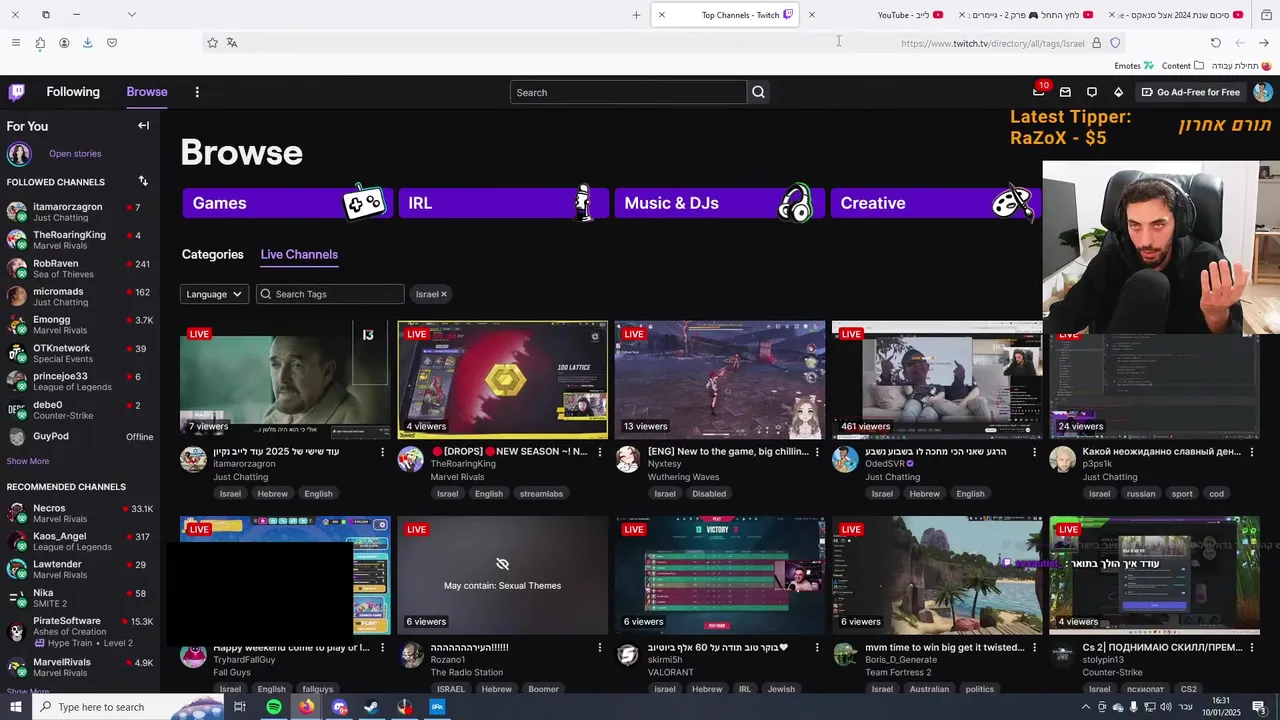The width and height of the screenshot is (1280, 720).
Task: Open RobRaven channel in followed list
Action: [80, 269]
